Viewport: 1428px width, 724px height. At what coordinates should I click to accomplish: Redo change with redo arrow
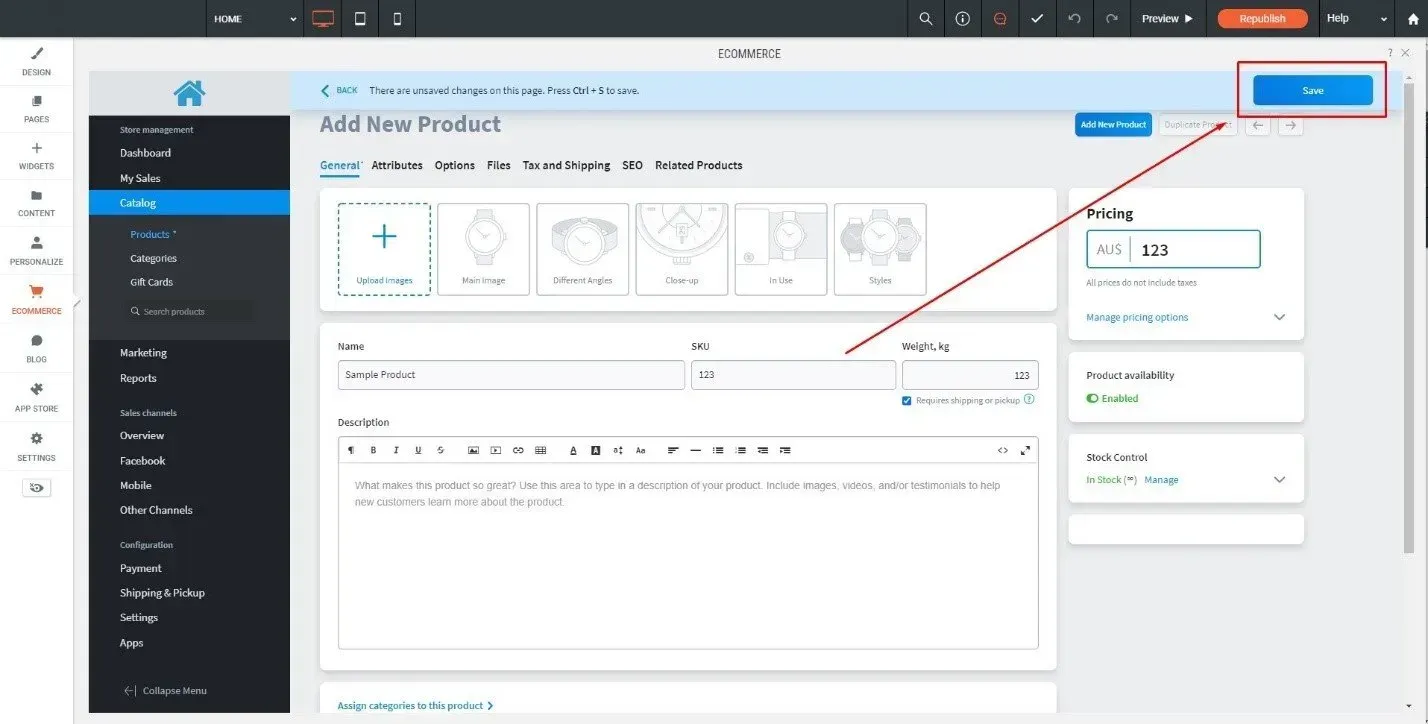click(1111, 18)
